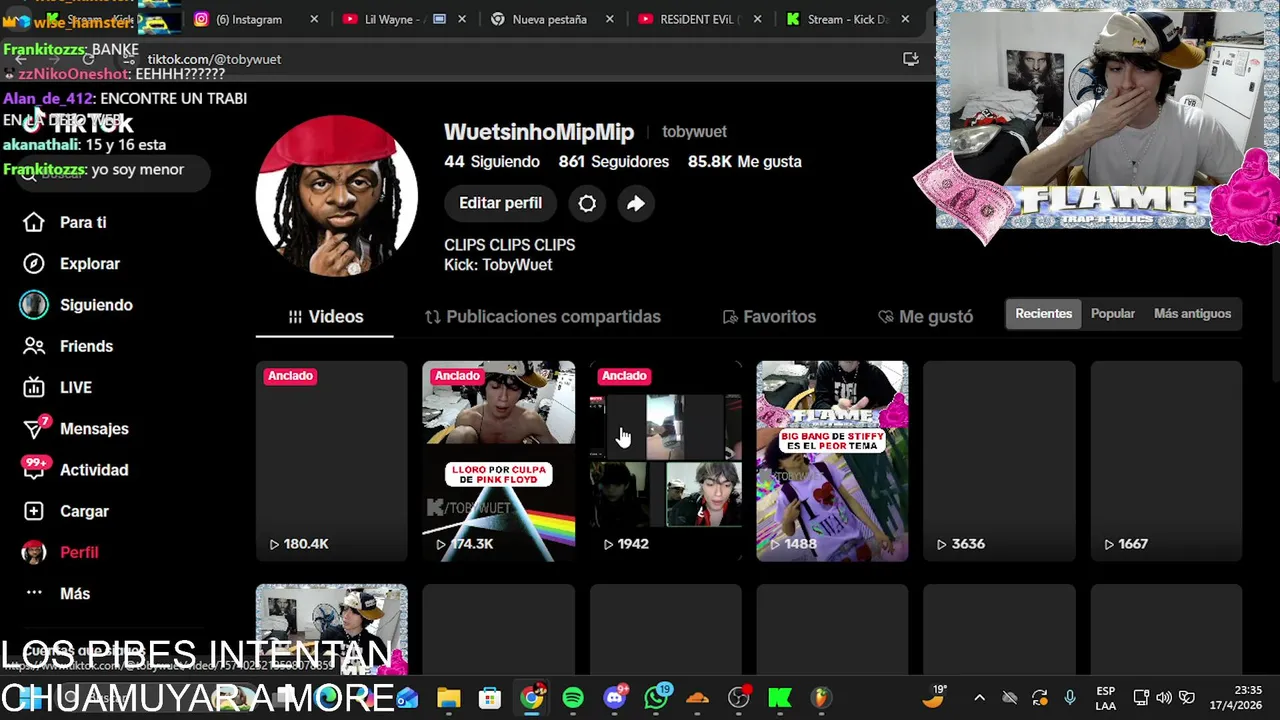Screen dimensions: 1280x720
Task: Open the video with 1667 views
Action: point(1166,461)
